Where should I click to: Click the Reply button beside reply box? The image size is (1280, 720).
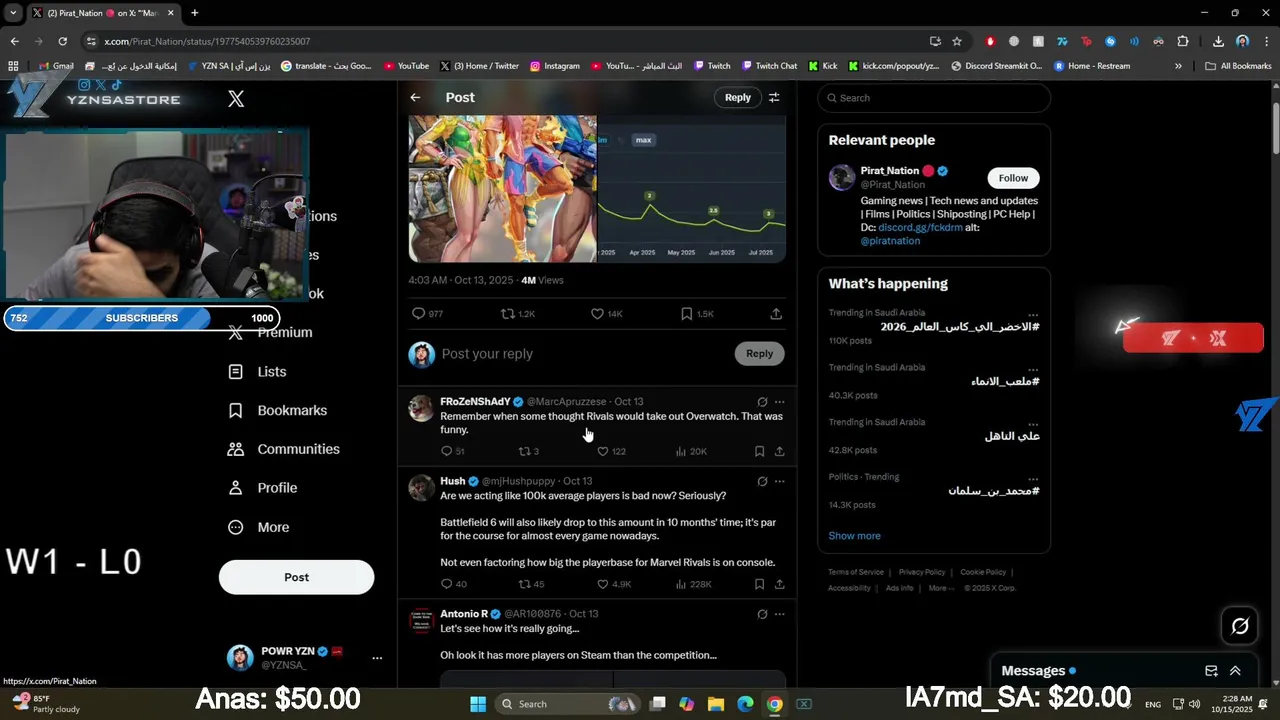759,353
